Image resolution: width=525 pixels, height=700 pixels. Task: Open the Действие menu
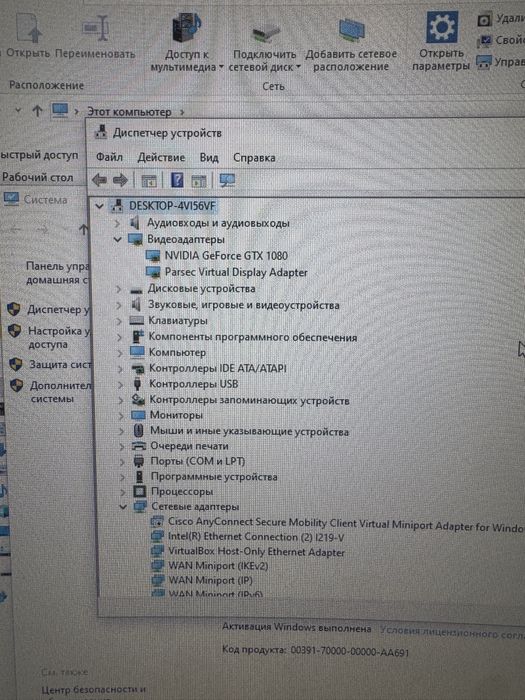[x=161, y=157]
